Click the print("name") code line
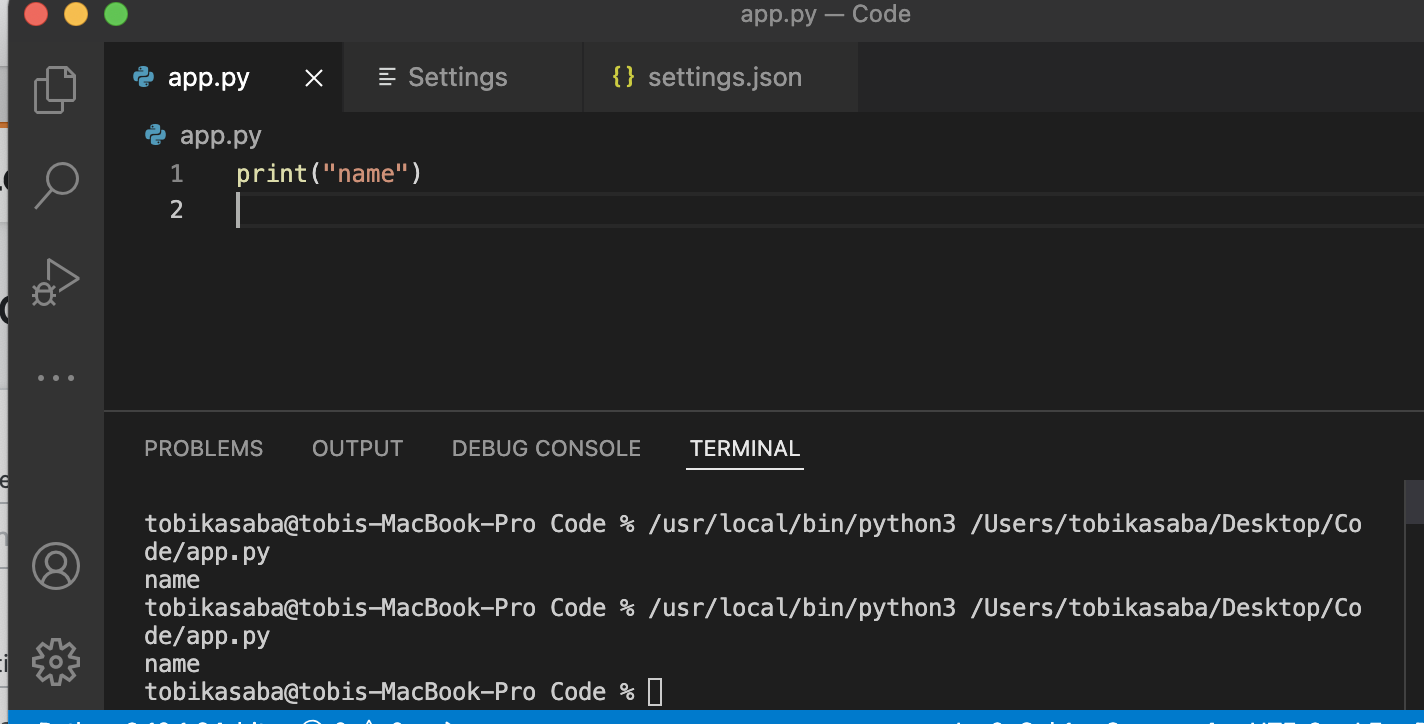1424x724 pixels. click(329, 174)
